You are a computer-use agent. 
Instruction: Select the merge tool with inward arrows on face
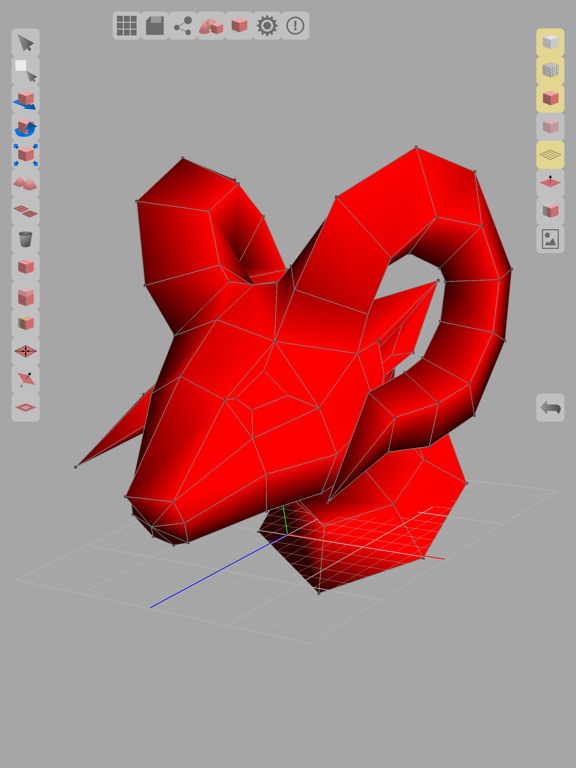pyautogui.click(x=25, y=351)
